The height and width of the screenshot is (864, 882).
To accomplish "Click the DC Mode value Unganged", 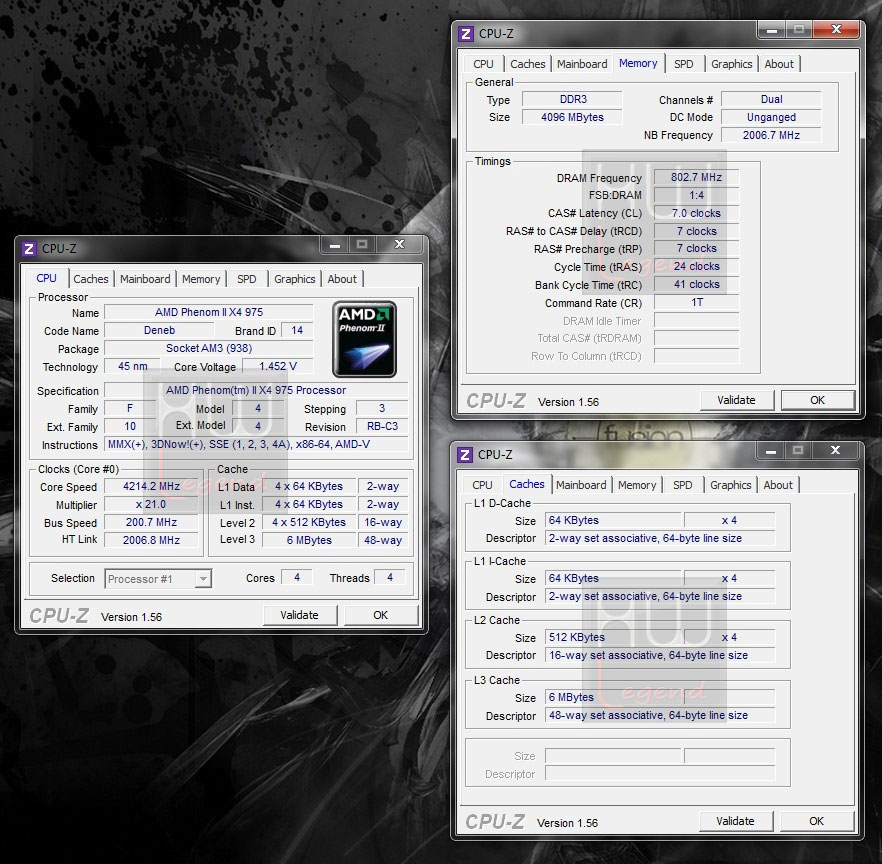I will tap(771, 117).
